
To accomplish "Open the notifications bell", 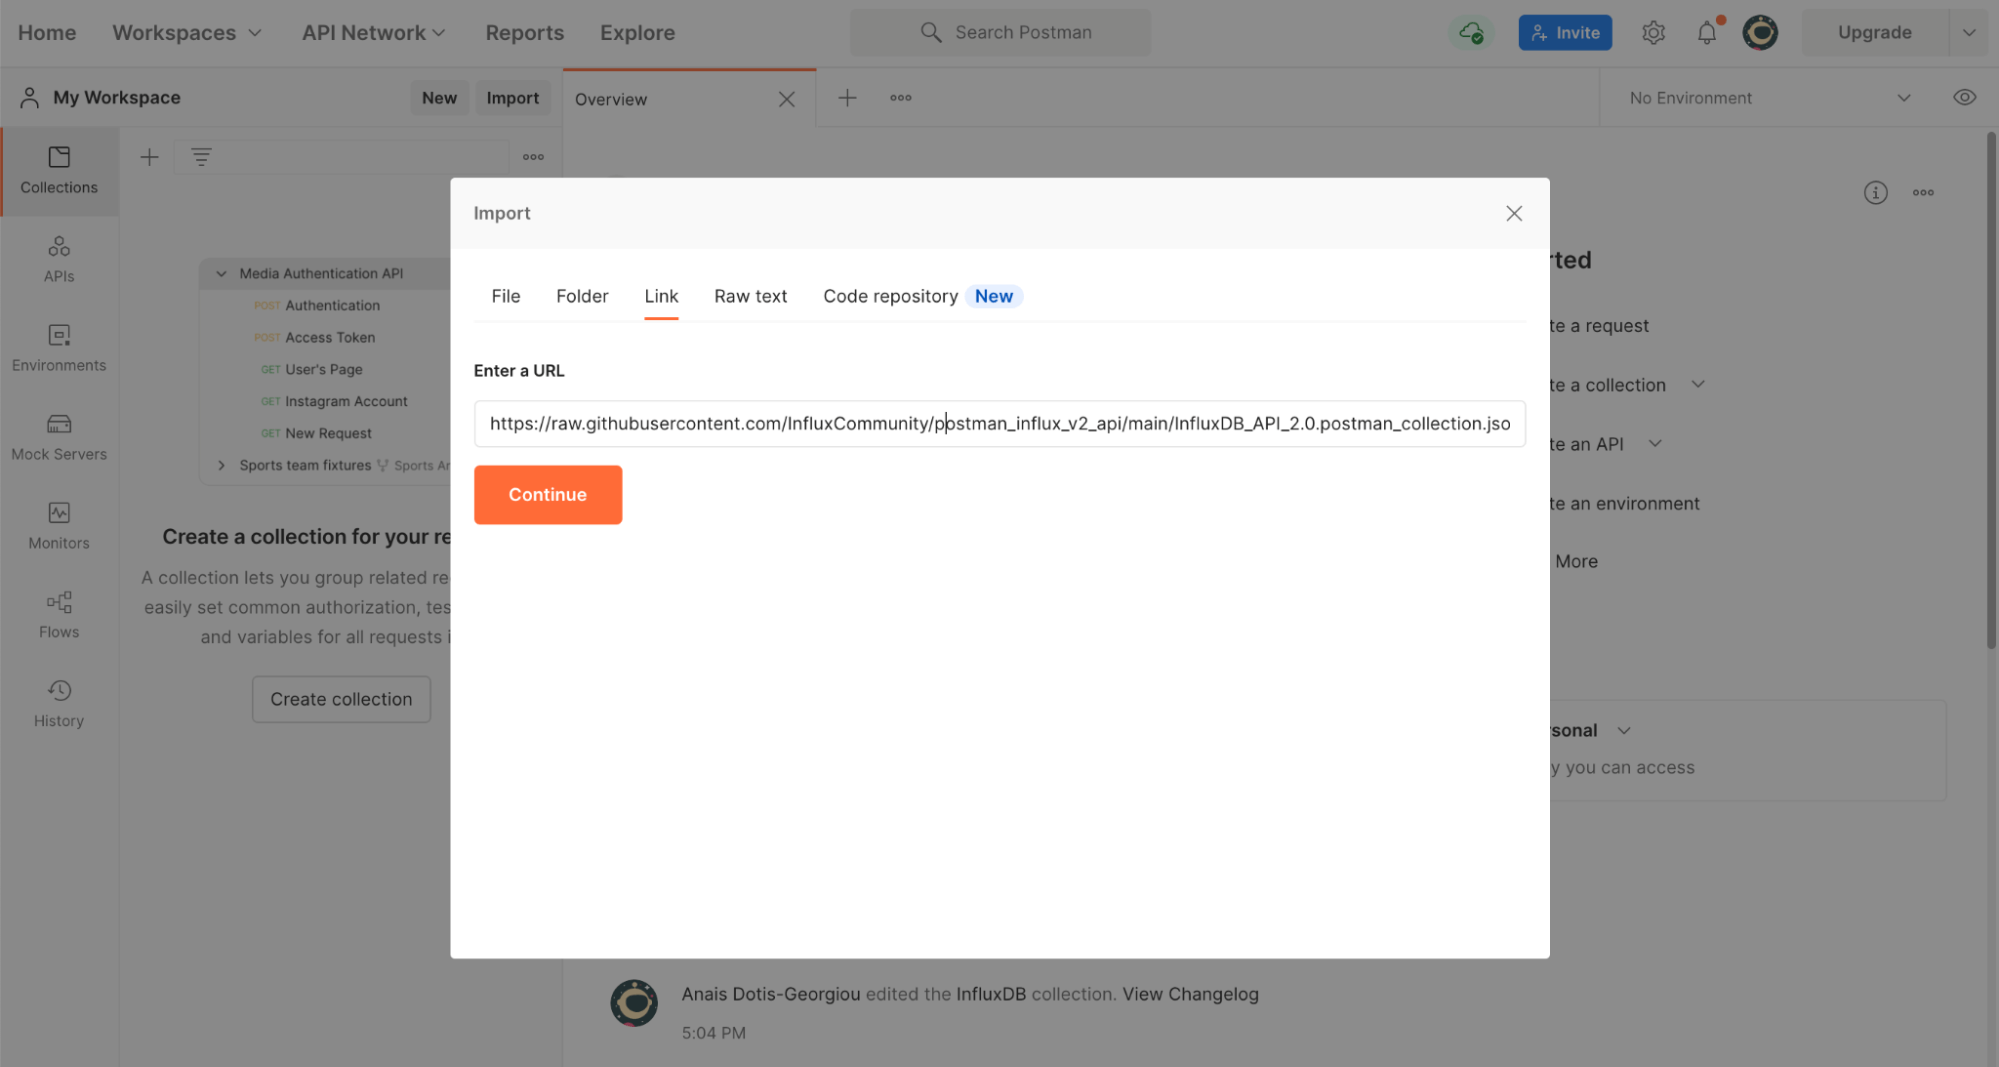I will tap(1707, 32).
